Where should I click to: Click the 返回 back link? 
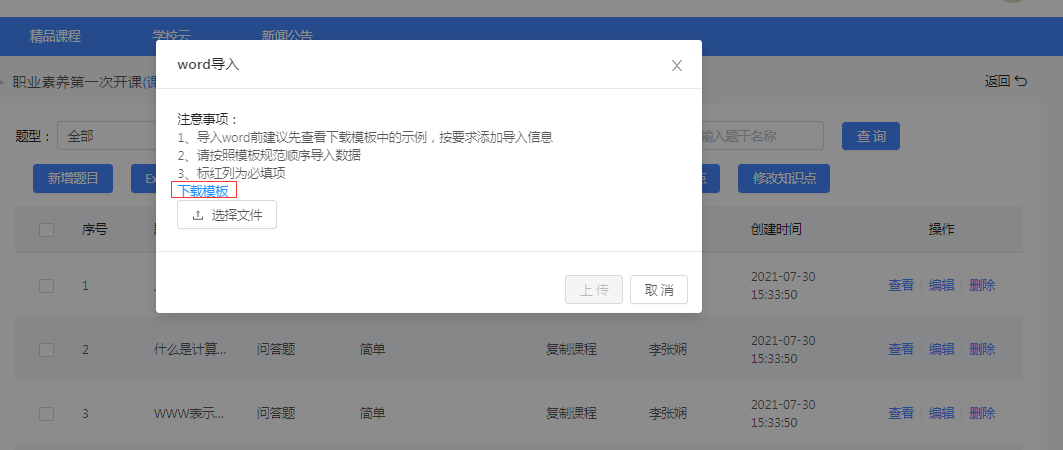coord(1005,81)
